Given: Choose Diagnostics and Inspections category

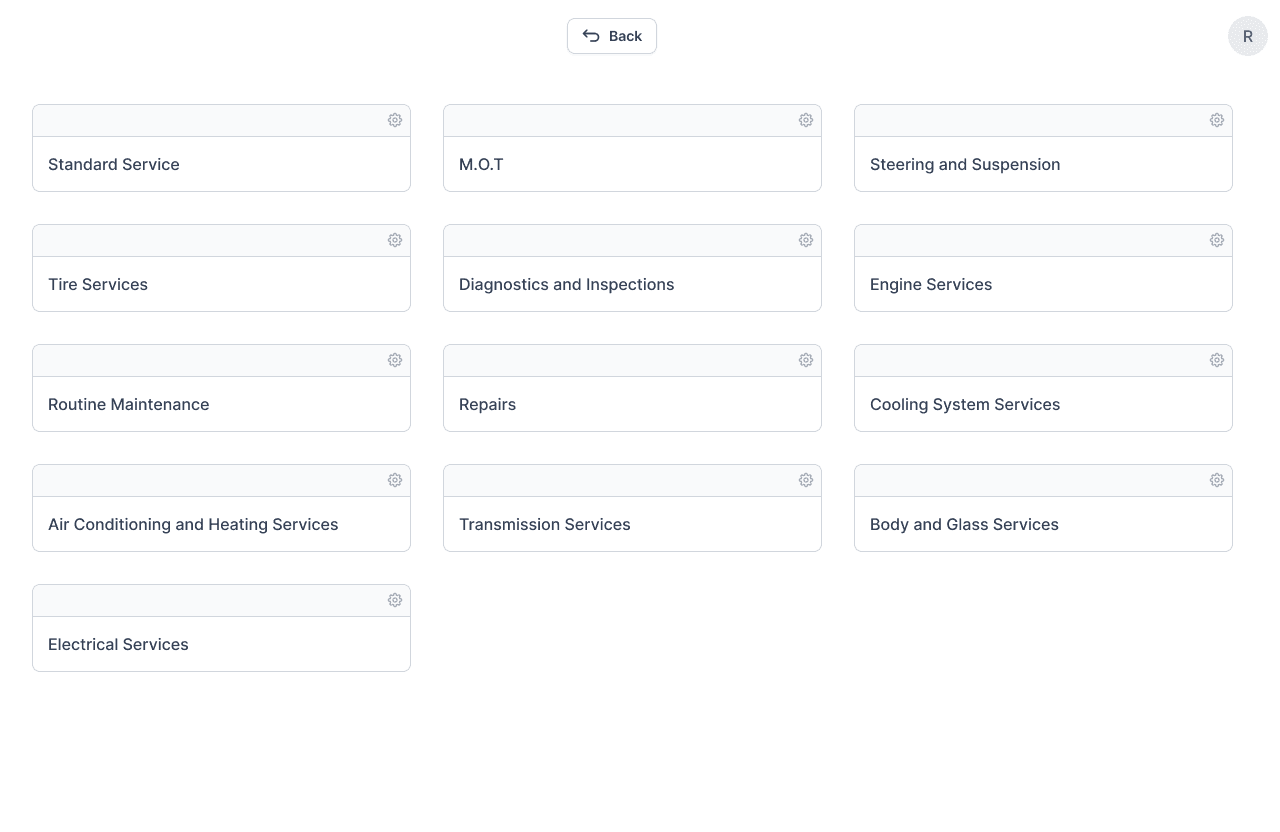Looking at the screenshot, I should point(567,284).
